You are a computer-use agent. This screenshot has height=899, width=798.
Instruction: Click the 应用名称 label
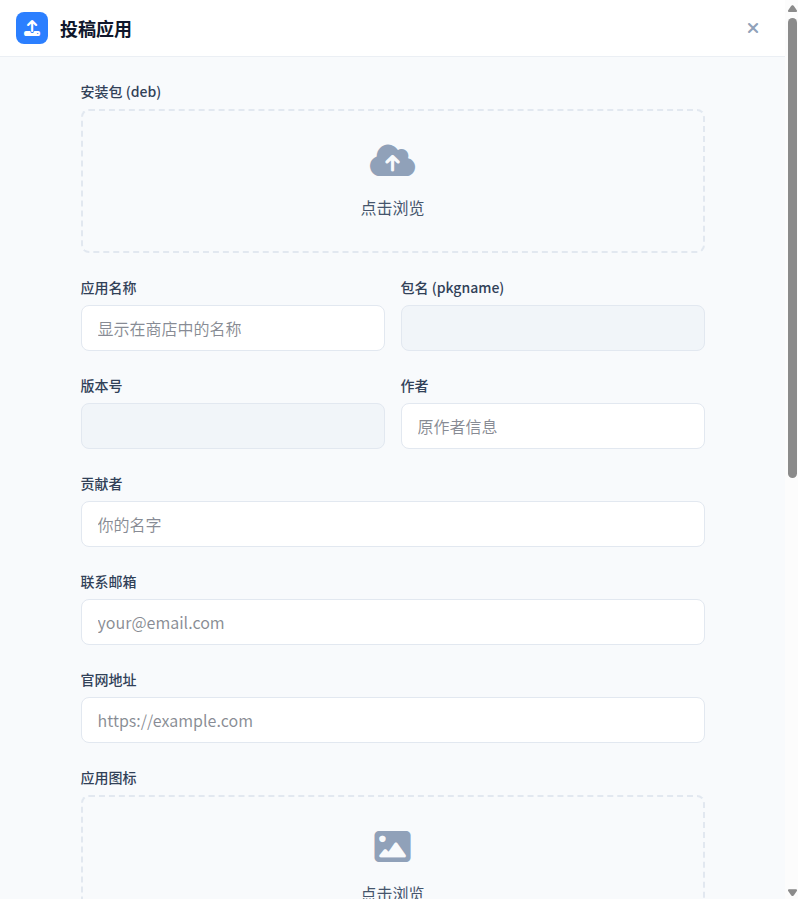(108, 288)
